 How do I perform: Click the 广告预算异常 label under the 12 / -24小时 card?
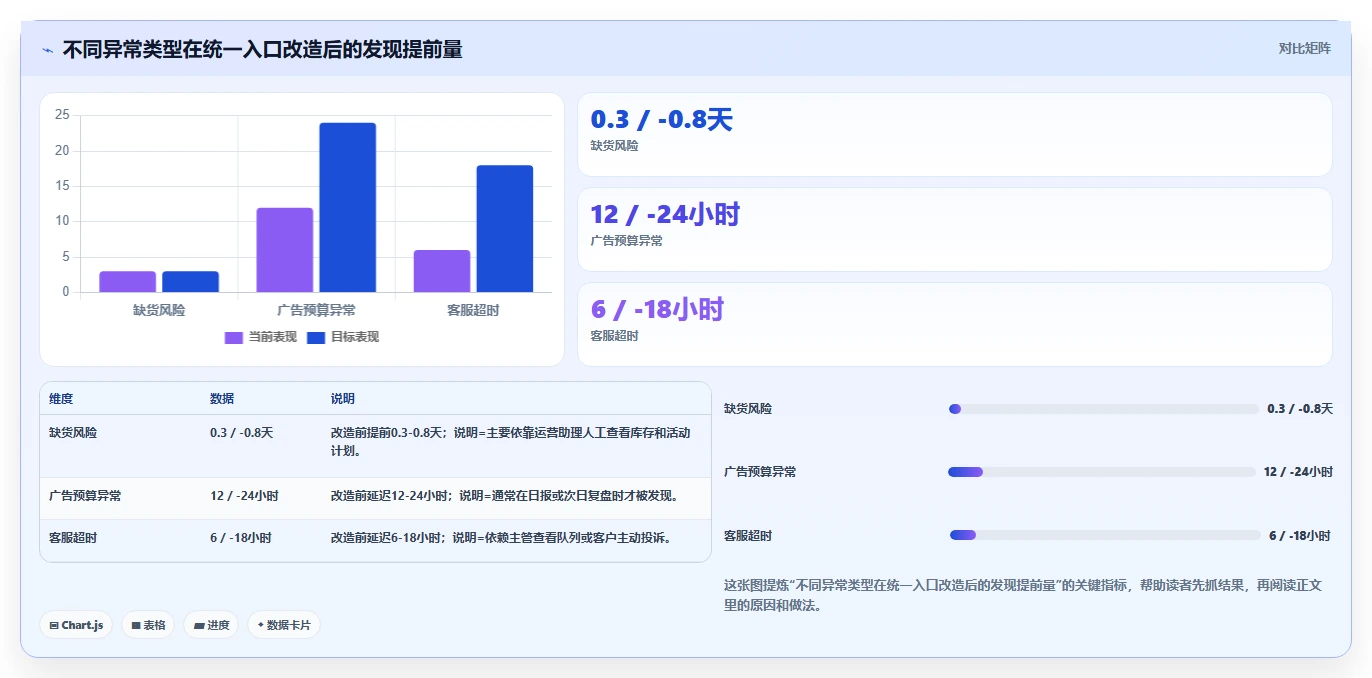[626, 241]
